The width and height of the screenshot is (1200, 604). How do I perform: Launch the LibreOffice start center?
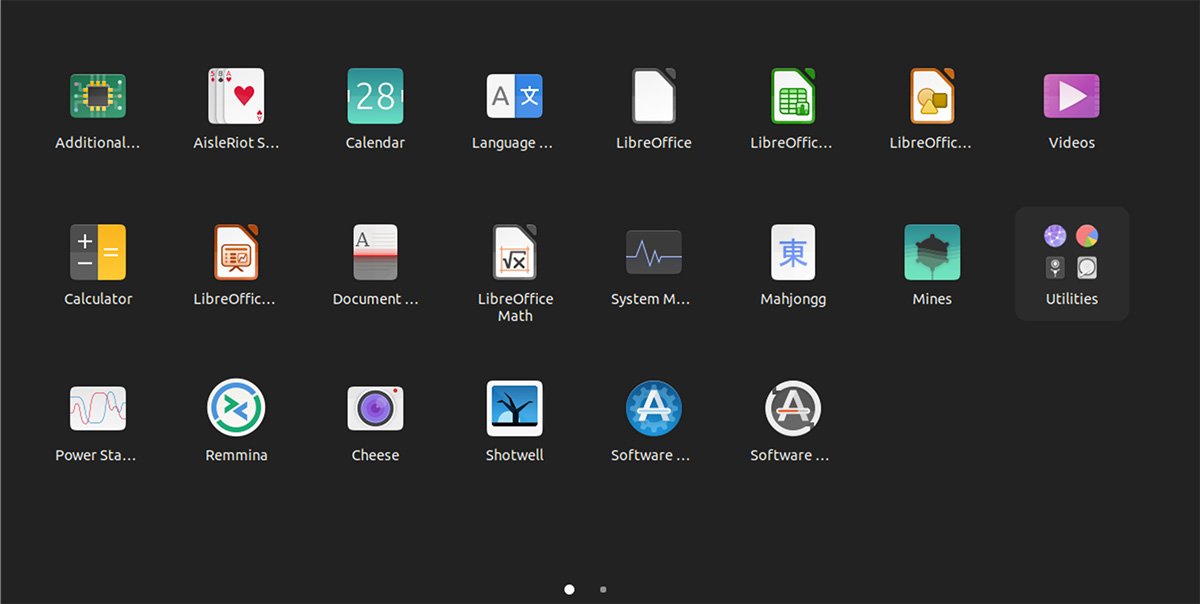click(653, 97)
